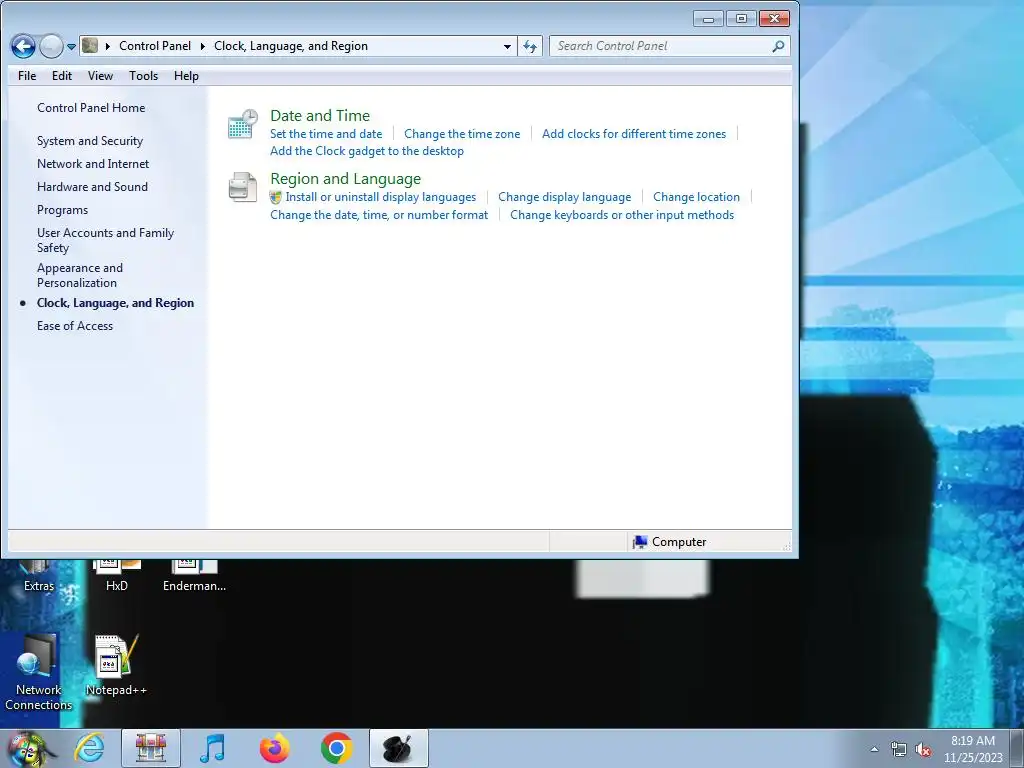Click the shield icon beside Install display languages
This screenshot has width=1024, height=768.
click(x=276, y=197)
